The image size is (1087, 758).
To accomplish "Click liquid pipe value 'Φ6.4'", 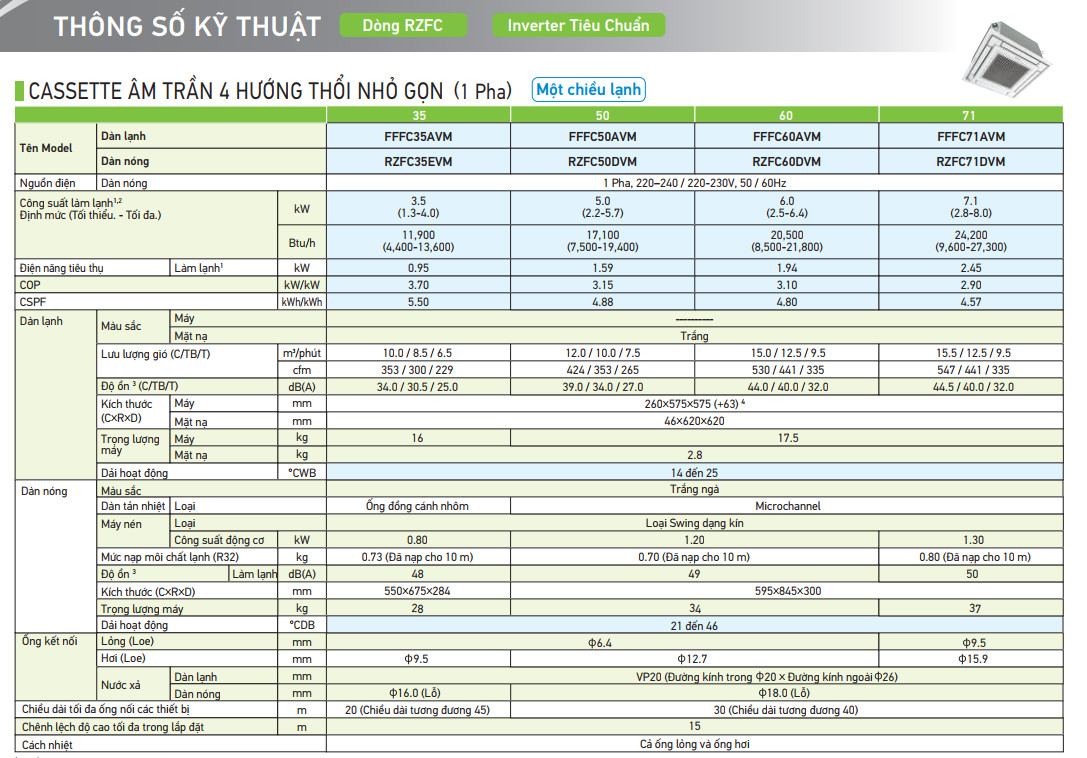I will pos(600,643).
